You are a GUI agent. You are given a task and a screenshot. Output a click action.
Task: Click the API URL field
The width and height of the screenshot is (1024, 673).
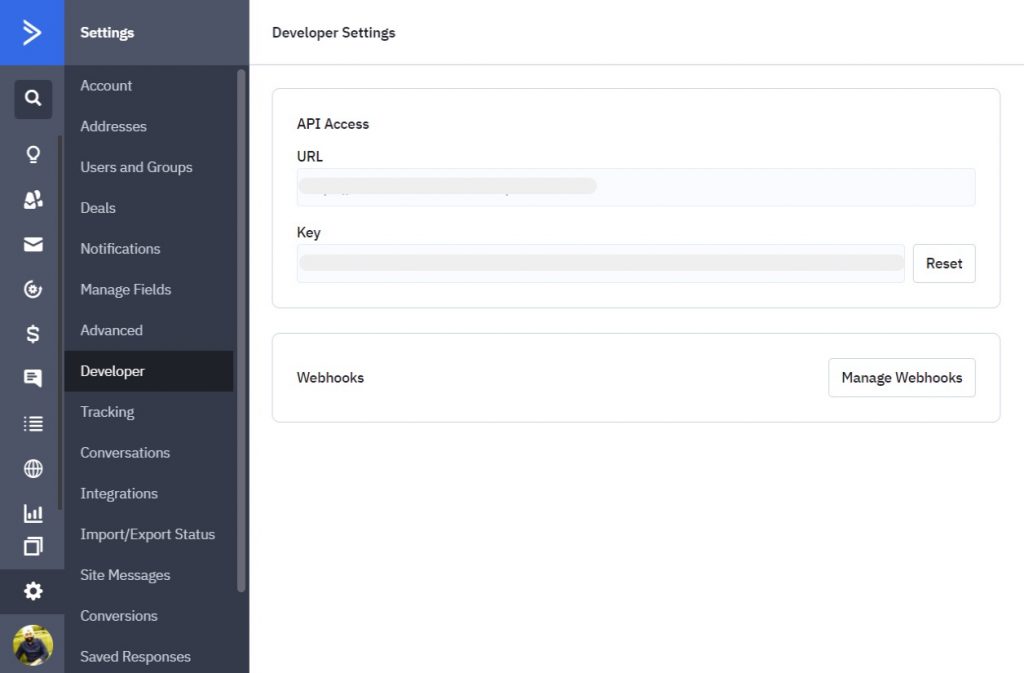(635, 187)
